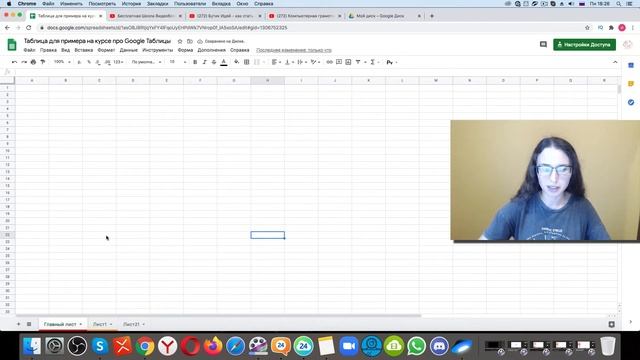Open the zoom 100% dropdown

pos(62,62)
